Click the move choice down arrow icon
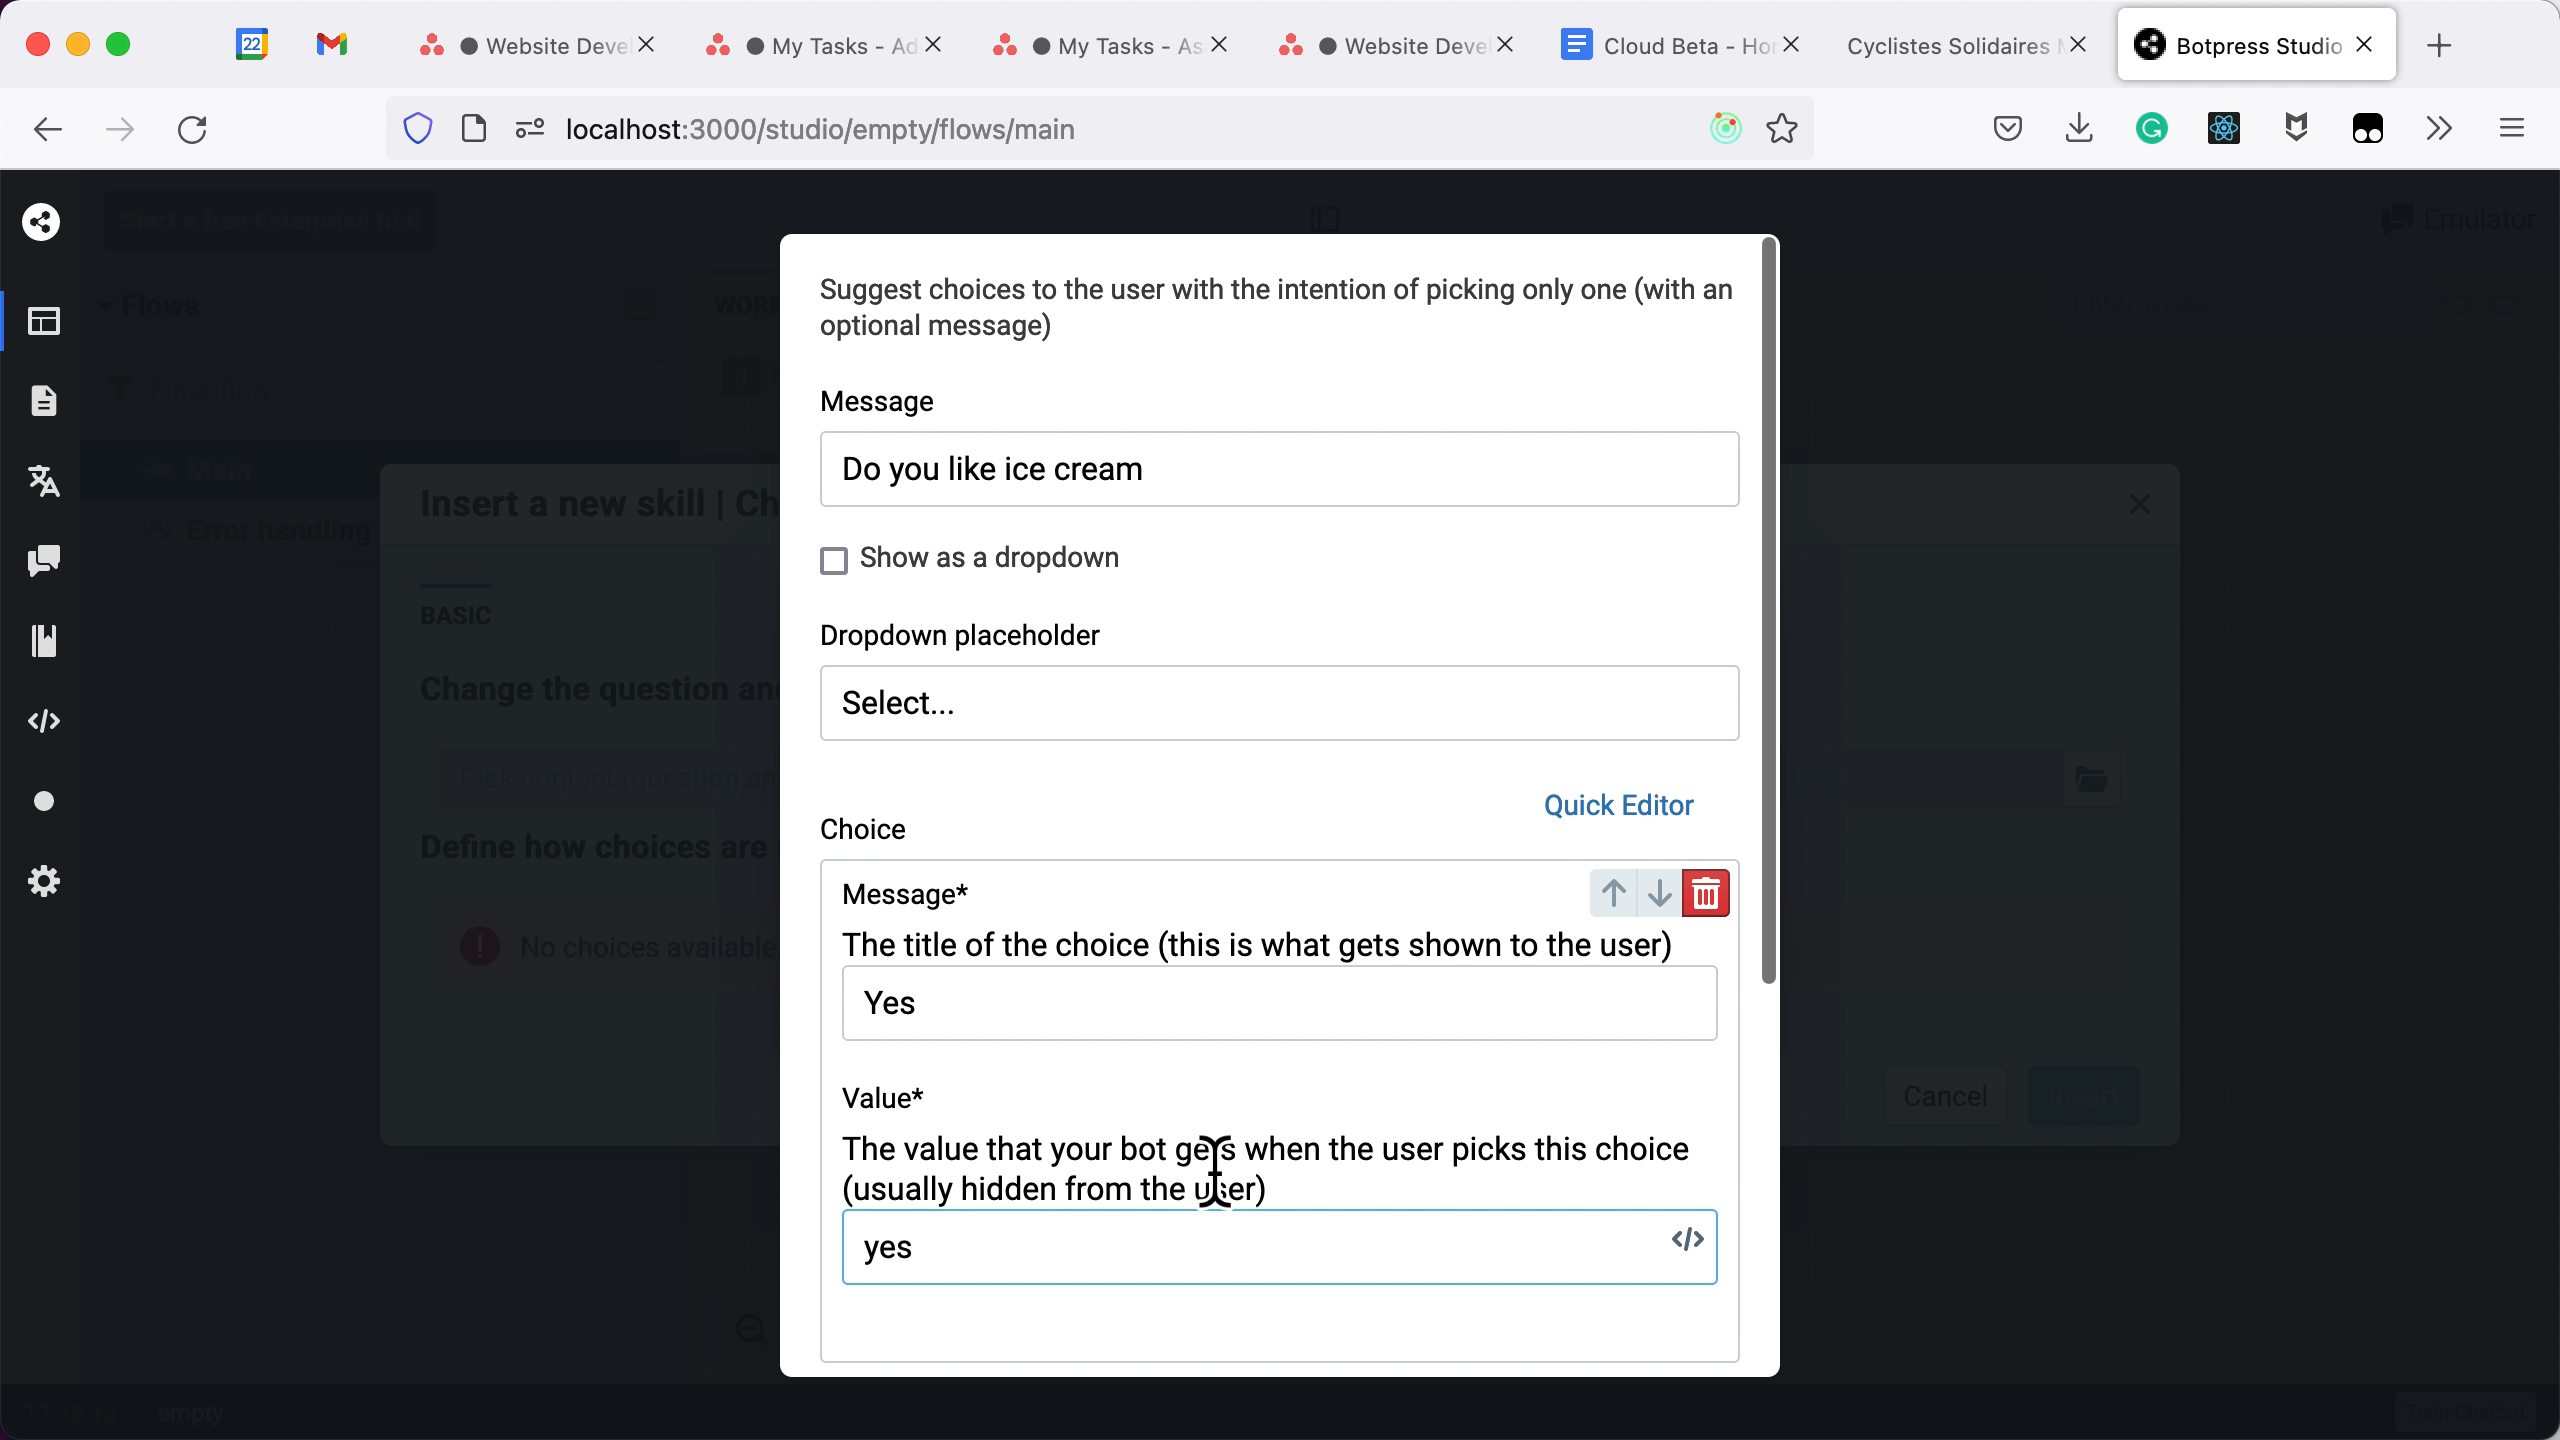Image resolution: width=2560 pixels, height=1440 pixels. tap(1660, 893)
